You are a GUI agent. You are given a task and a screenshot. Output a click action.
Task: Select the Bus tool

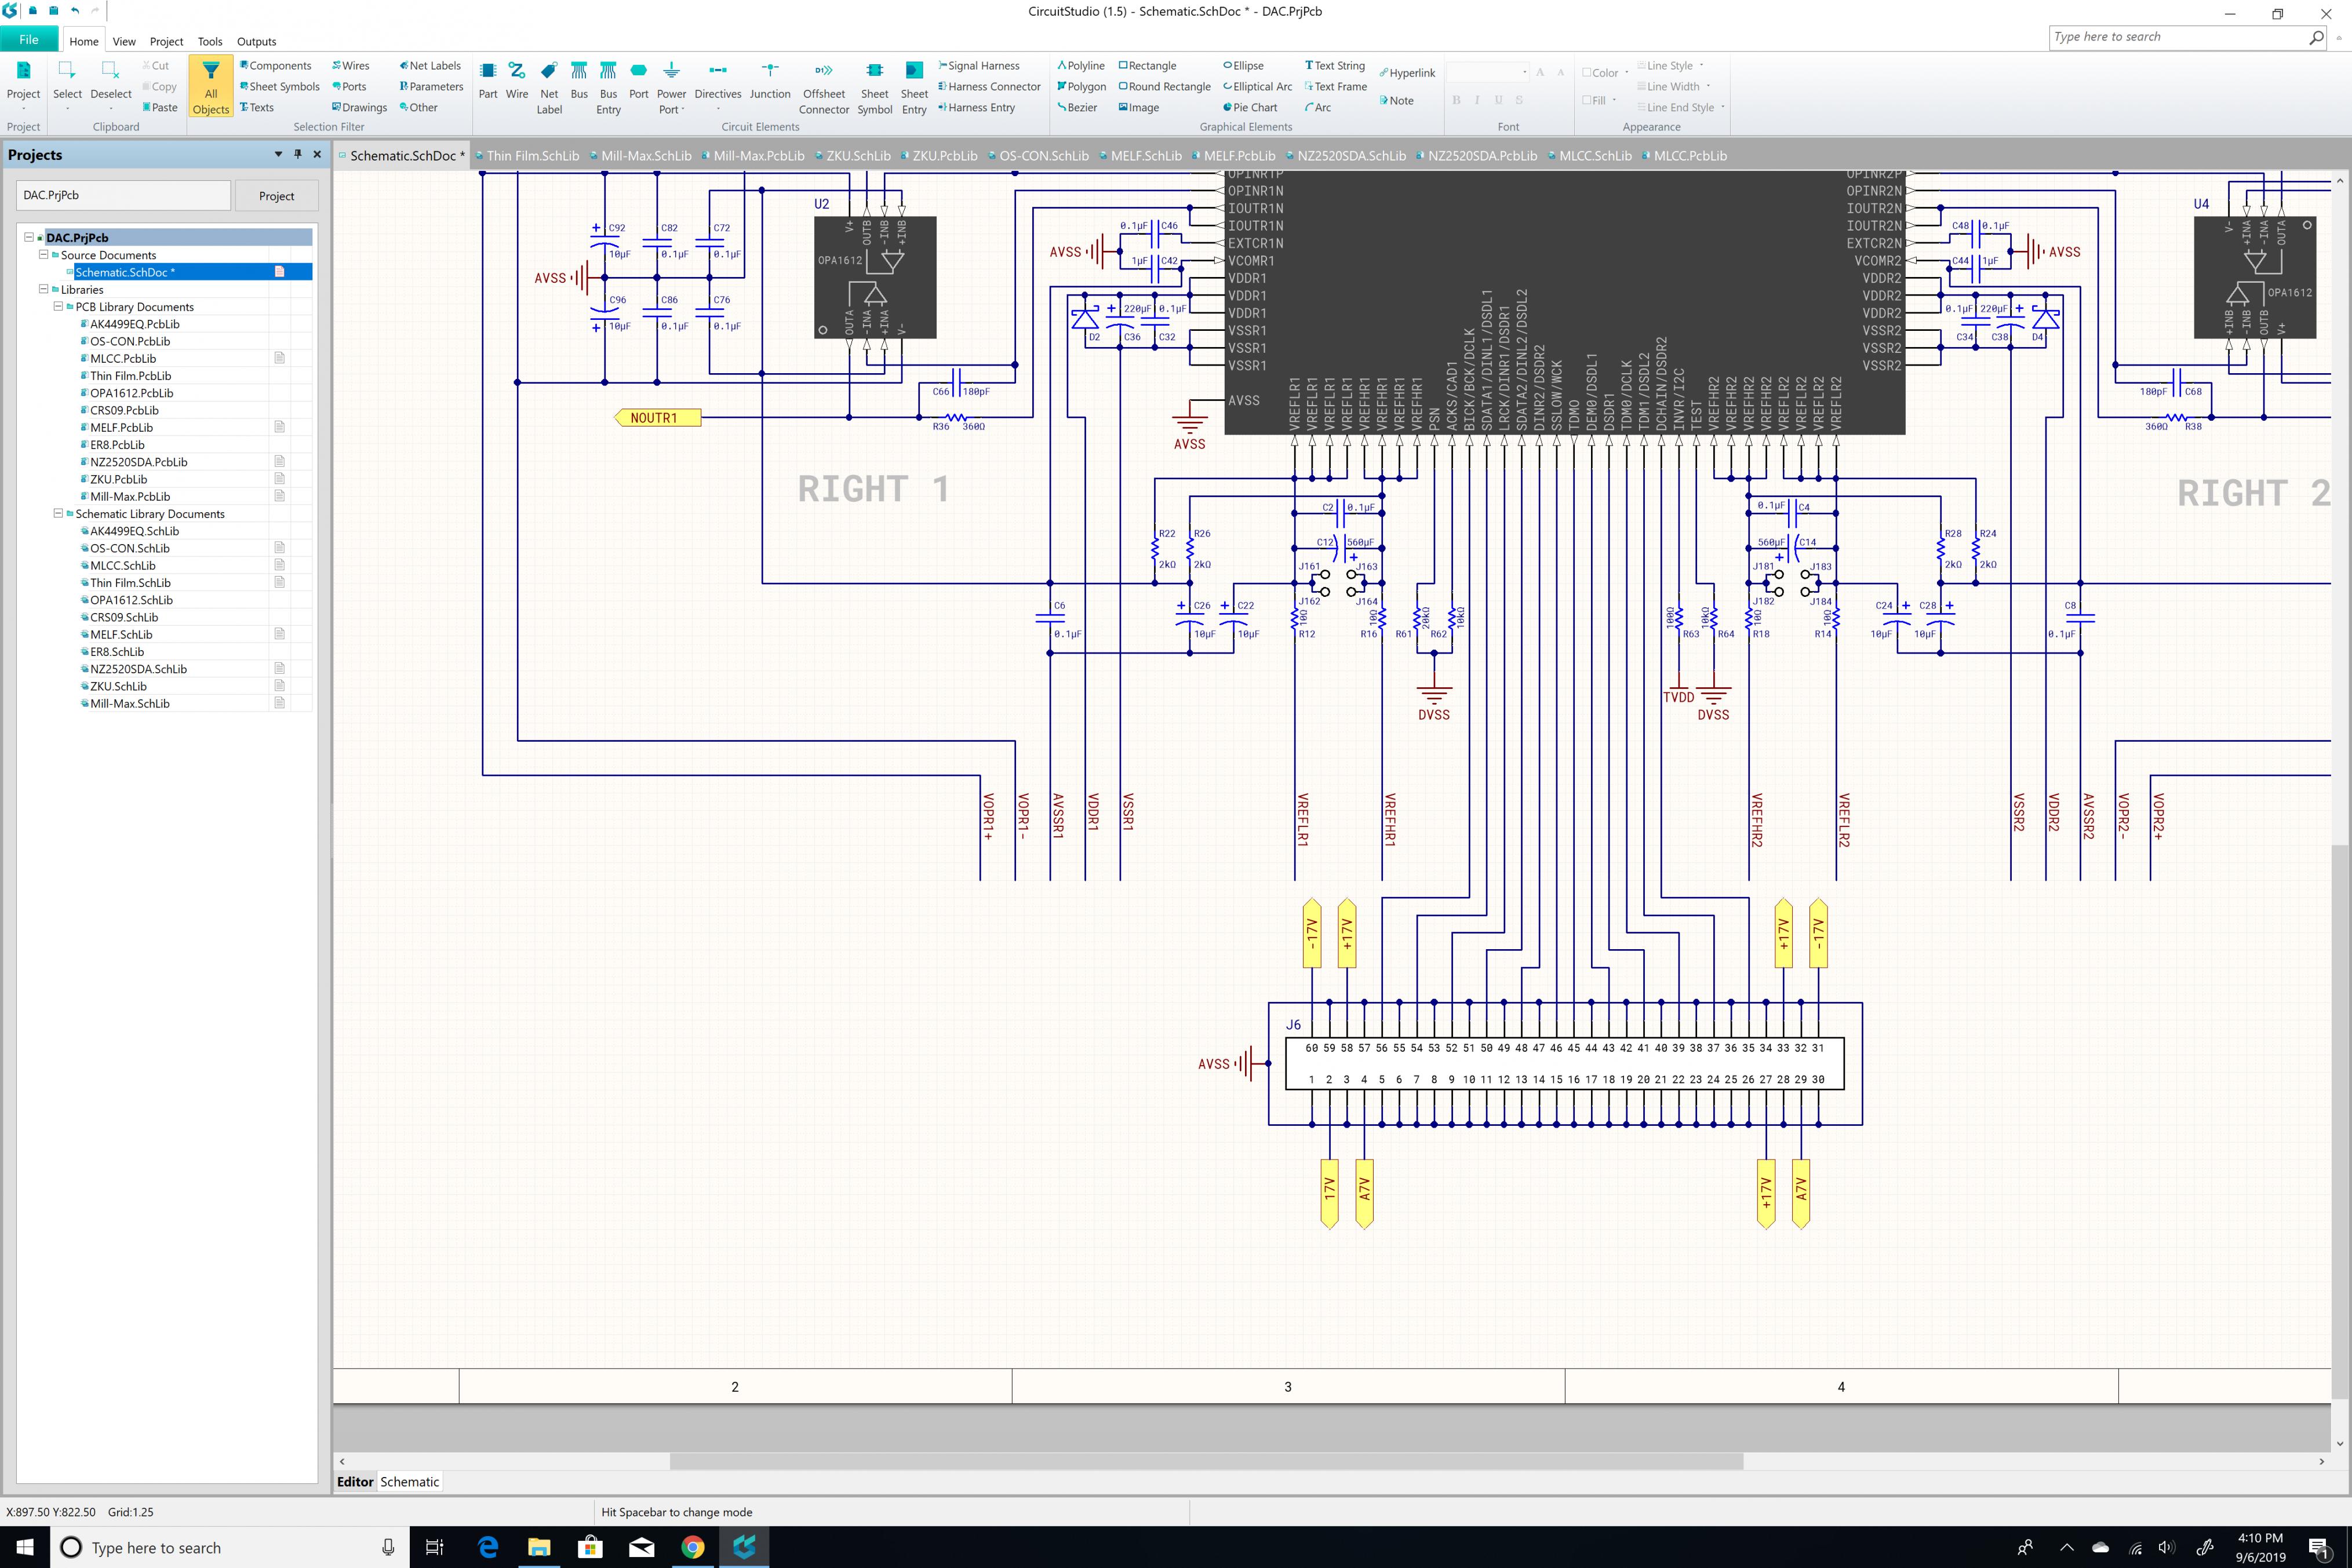(579, 81)
